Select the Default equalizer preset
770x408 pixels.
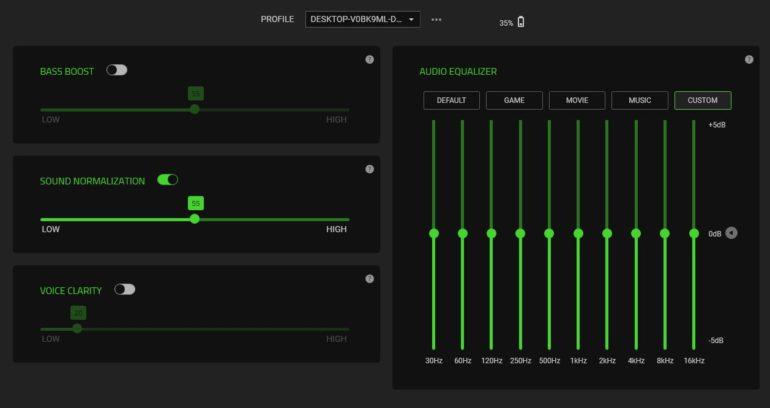click(451, 100)
